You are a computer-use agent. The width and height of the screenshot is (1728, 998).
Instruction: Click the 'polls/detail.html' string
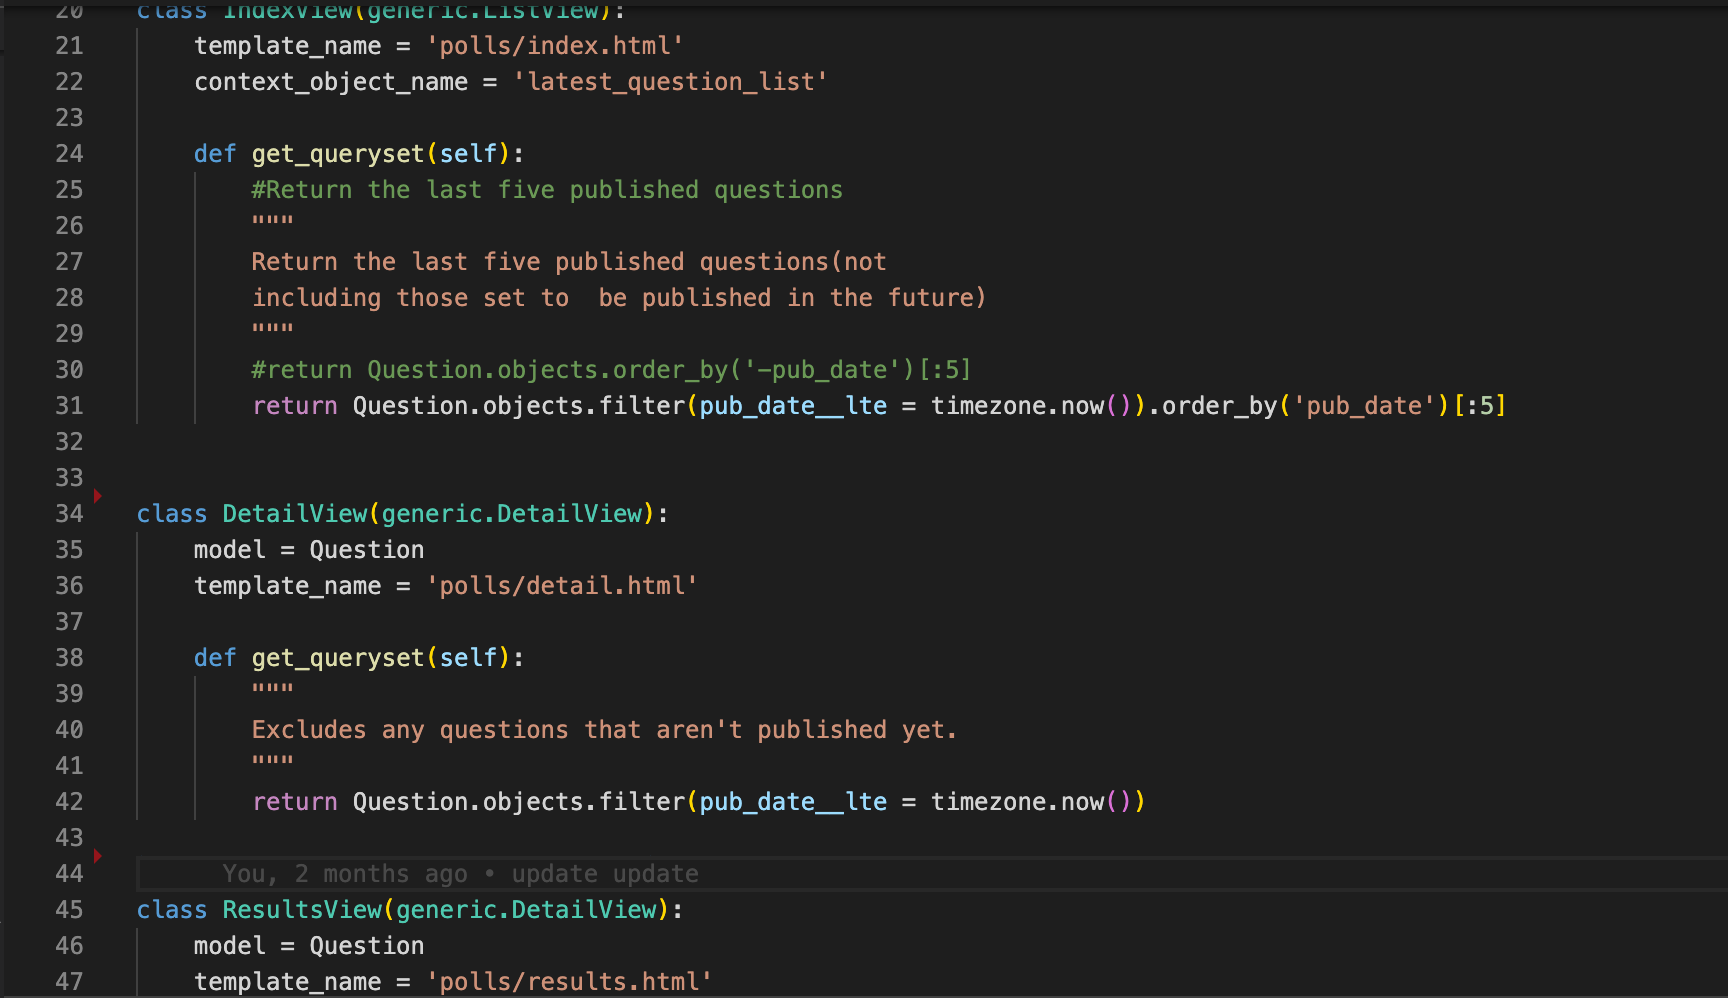pyautogui.click(x=562, y=586)
